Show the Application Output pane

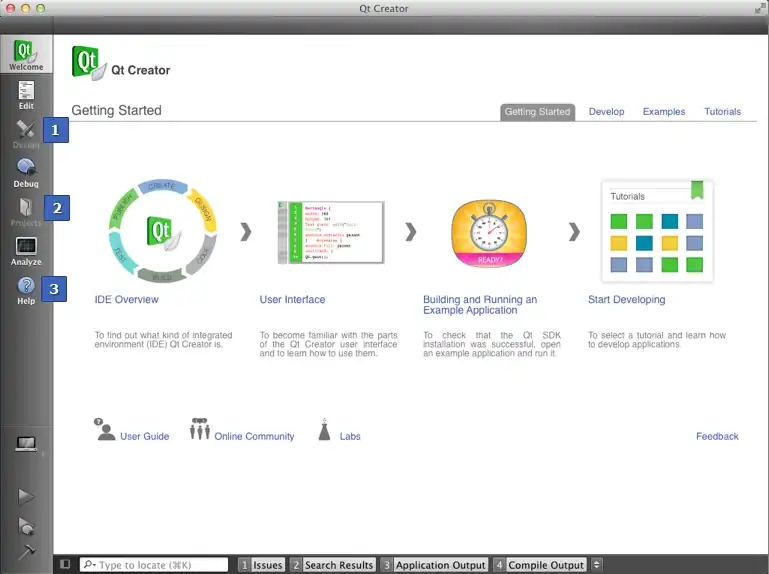click(434, 565)
